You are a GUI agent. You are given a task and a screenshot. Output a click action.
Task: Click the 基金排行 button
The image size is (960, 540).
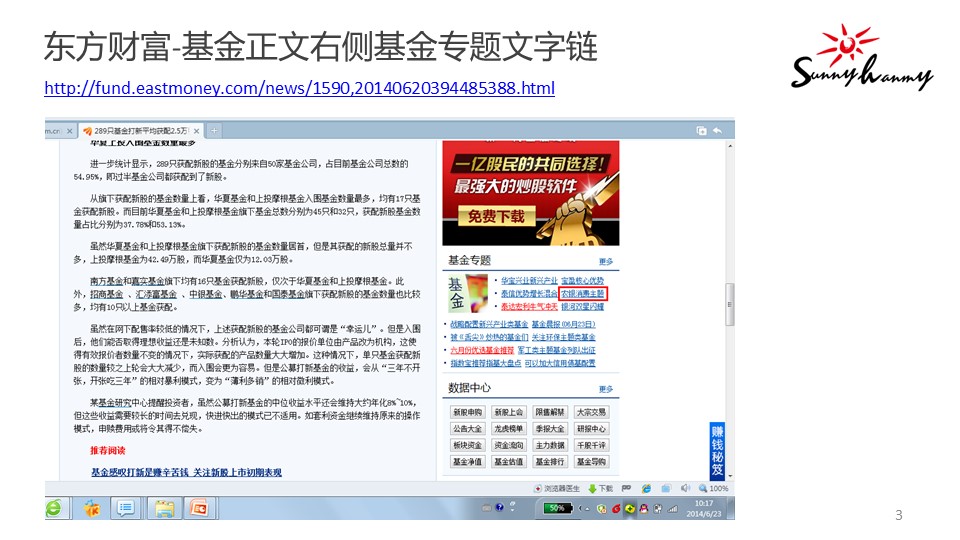coord(550,462)
